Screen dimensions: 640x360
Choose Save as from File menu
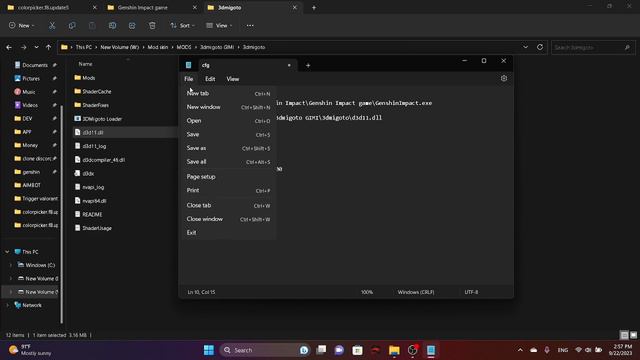228,148
